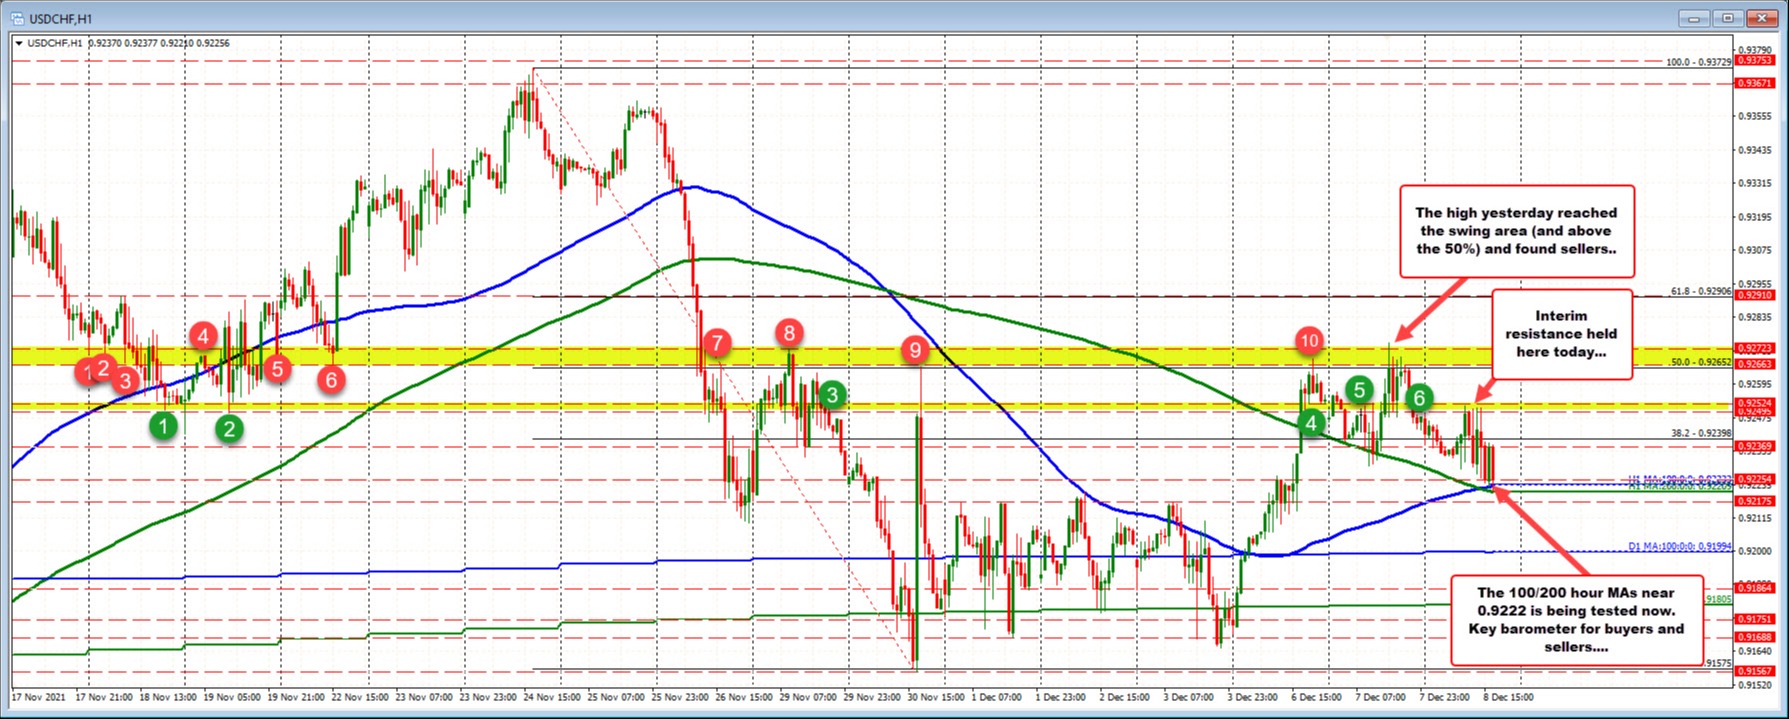Screen dimensions: 1789x719
Task: Click the red 0.92663 price level tag
Action: point(1755,365)
